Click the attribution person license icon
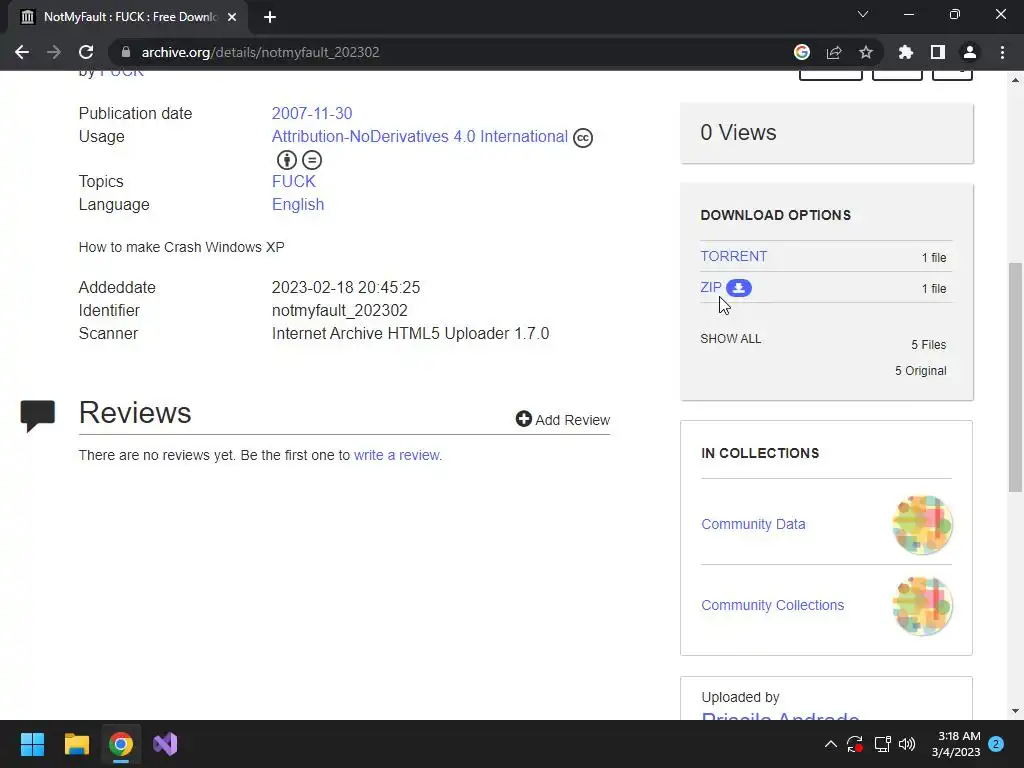Image resolution: width=1024 pixels, height=768 pixels. (287, 160)
